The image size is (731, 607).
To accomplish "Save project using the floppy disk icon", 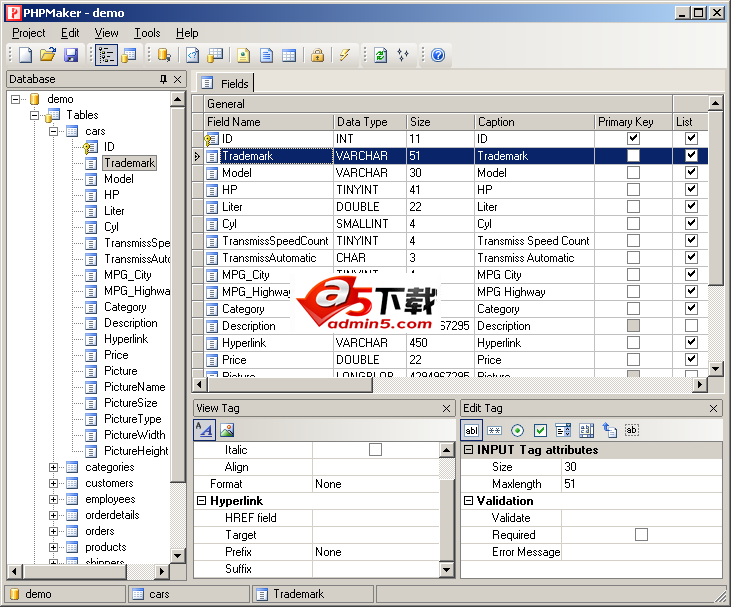I will pyautogui.click(x=71, y=55).
